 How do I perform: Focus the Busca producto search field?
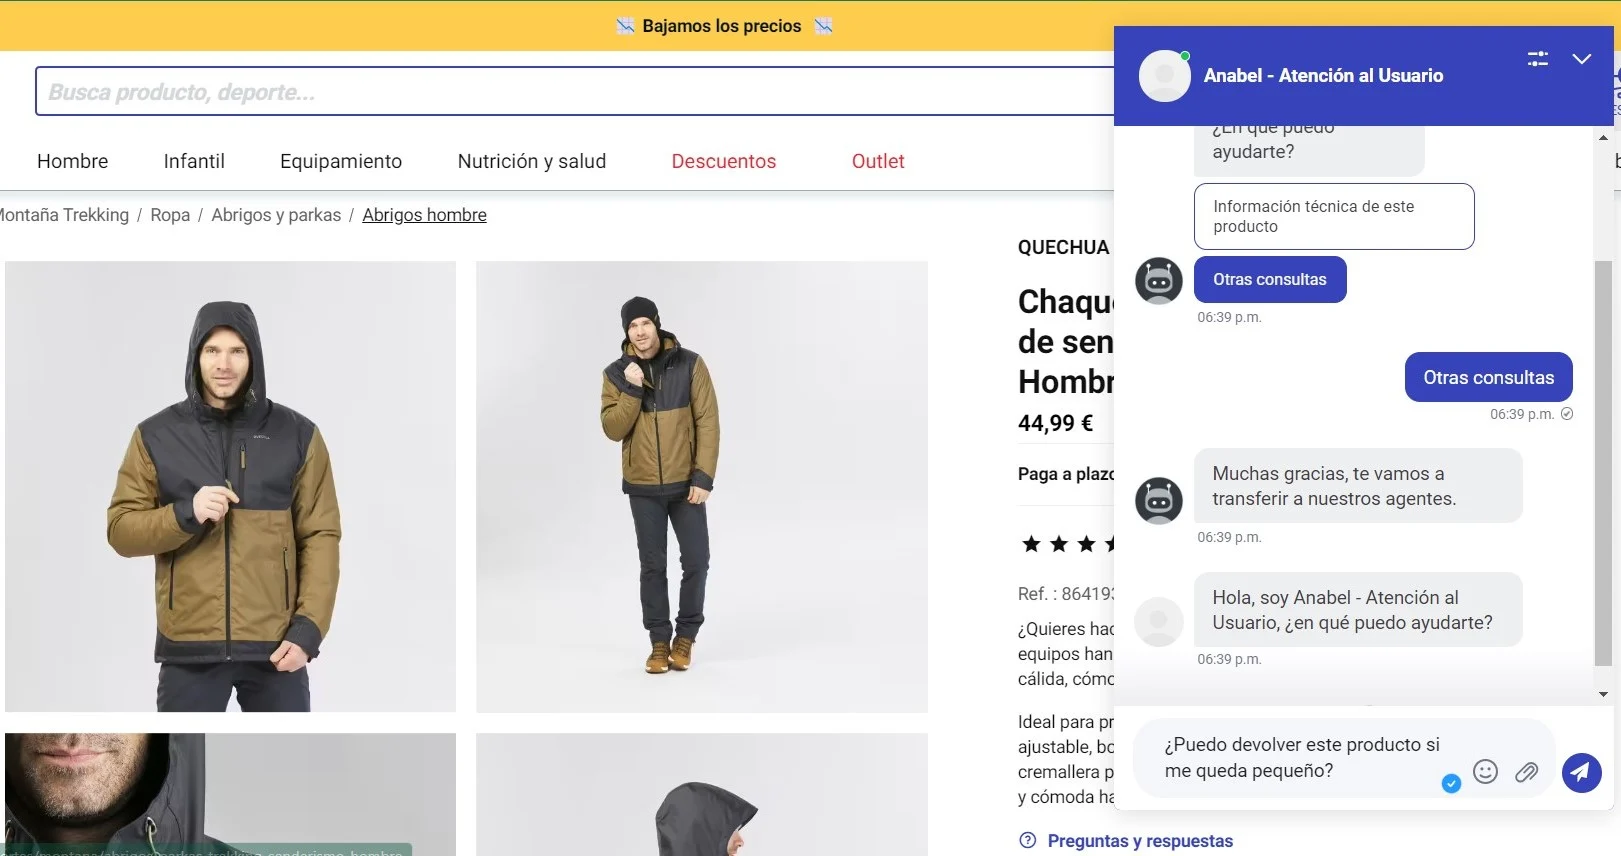click(x=575, y=92)
